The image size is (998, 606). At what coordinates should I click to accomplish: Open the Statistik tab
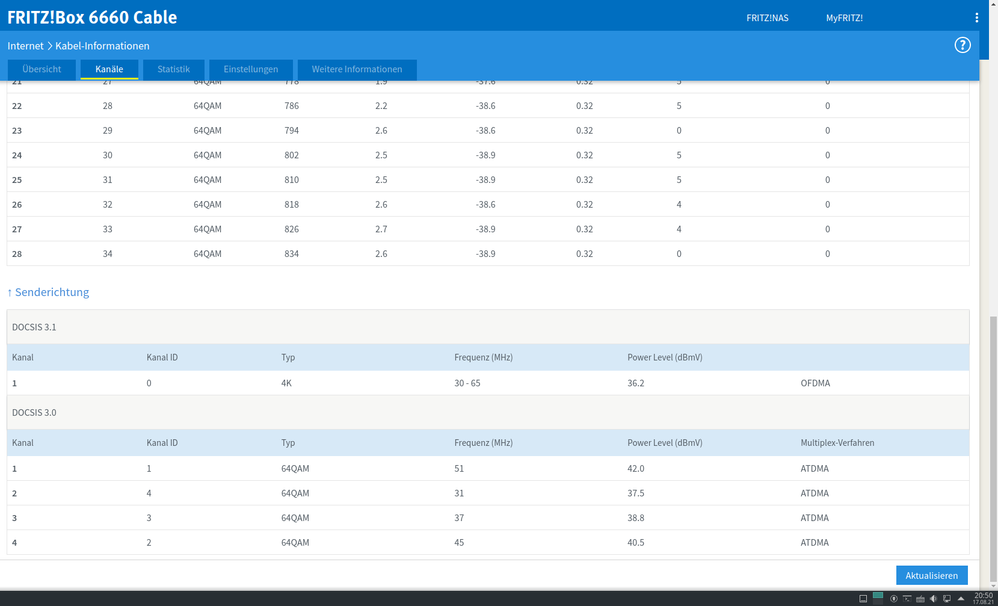tap(173, 69)
